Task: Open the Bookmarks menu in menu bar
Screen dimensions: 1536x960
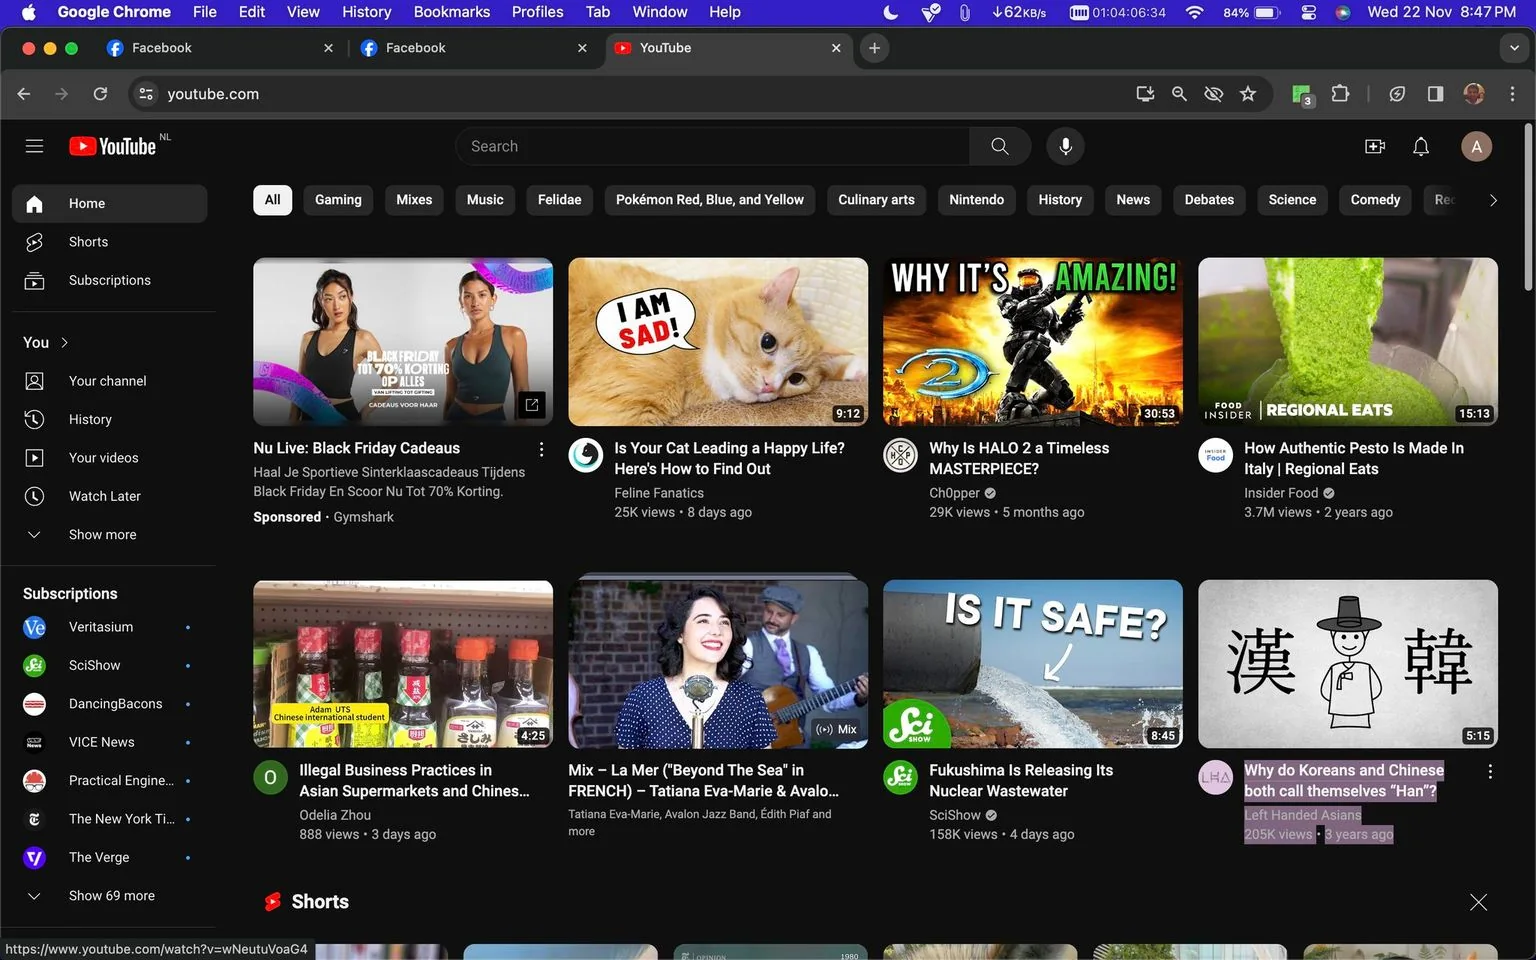Action: (x=452, y=12)
